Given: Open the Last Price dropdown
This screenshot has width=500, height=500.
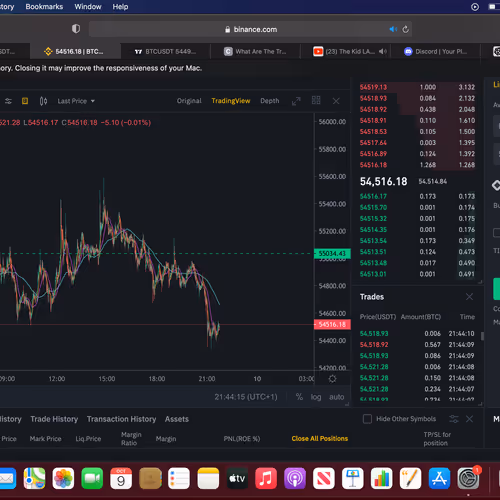Looking at the screenshot, I should coord(76,101).
